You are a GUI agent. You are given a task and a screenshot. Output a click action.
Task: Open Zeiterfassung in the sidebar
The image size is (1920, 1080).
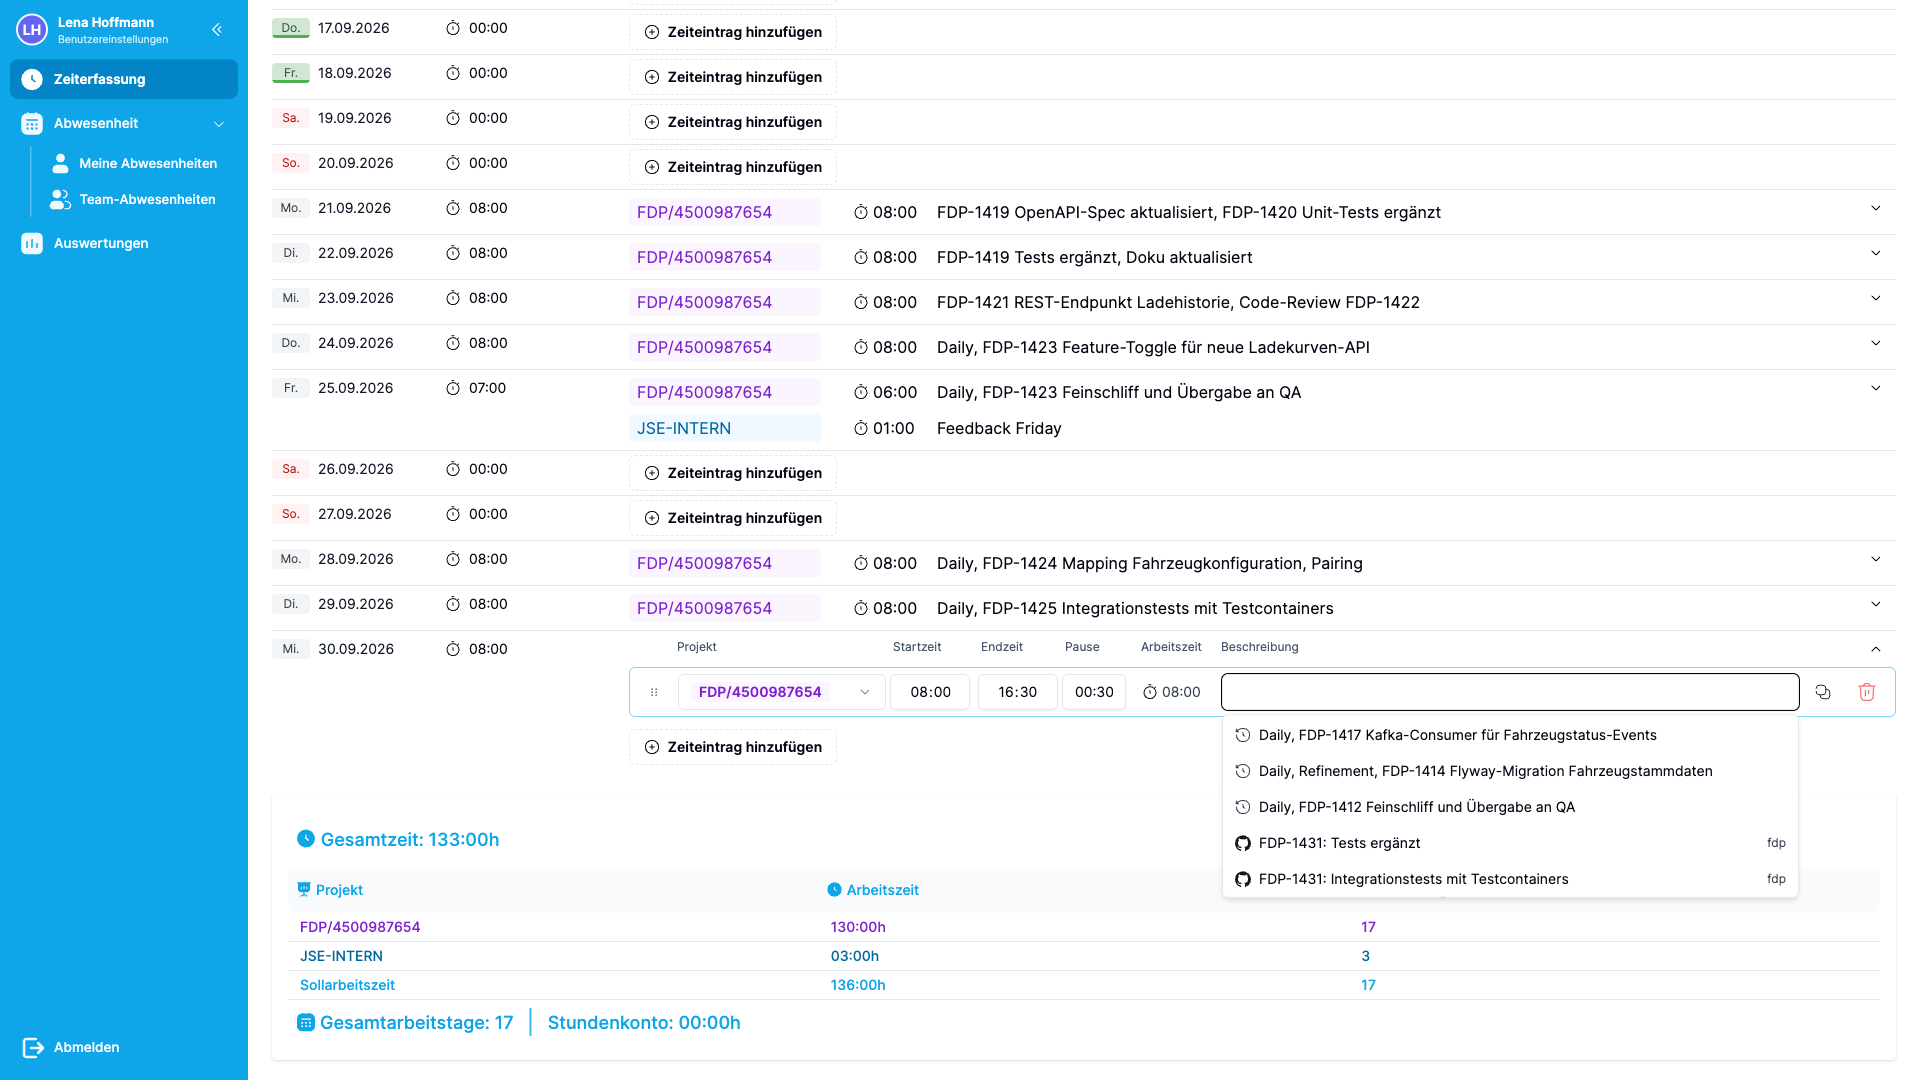click(124, 79)
